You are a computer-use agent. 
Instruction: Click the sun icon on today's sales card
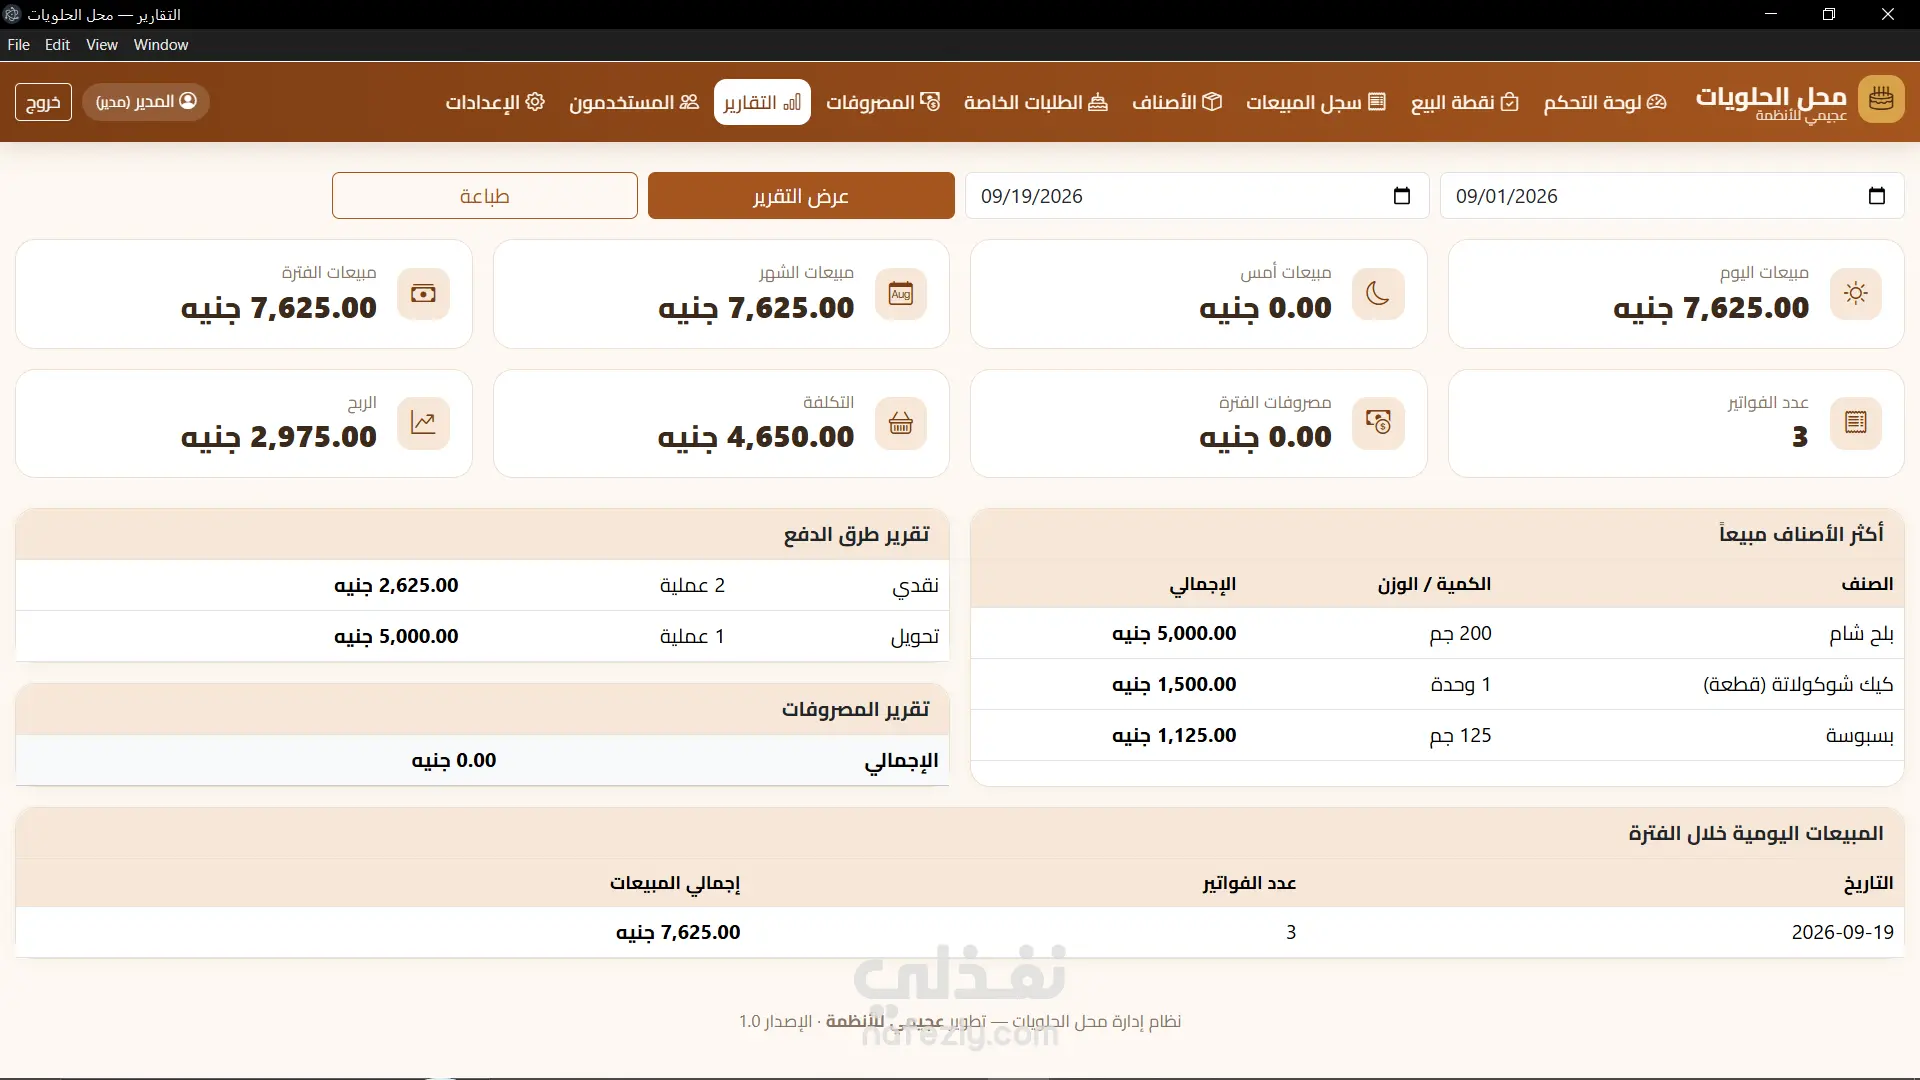pyautogui.click(x=1856, y=293)
